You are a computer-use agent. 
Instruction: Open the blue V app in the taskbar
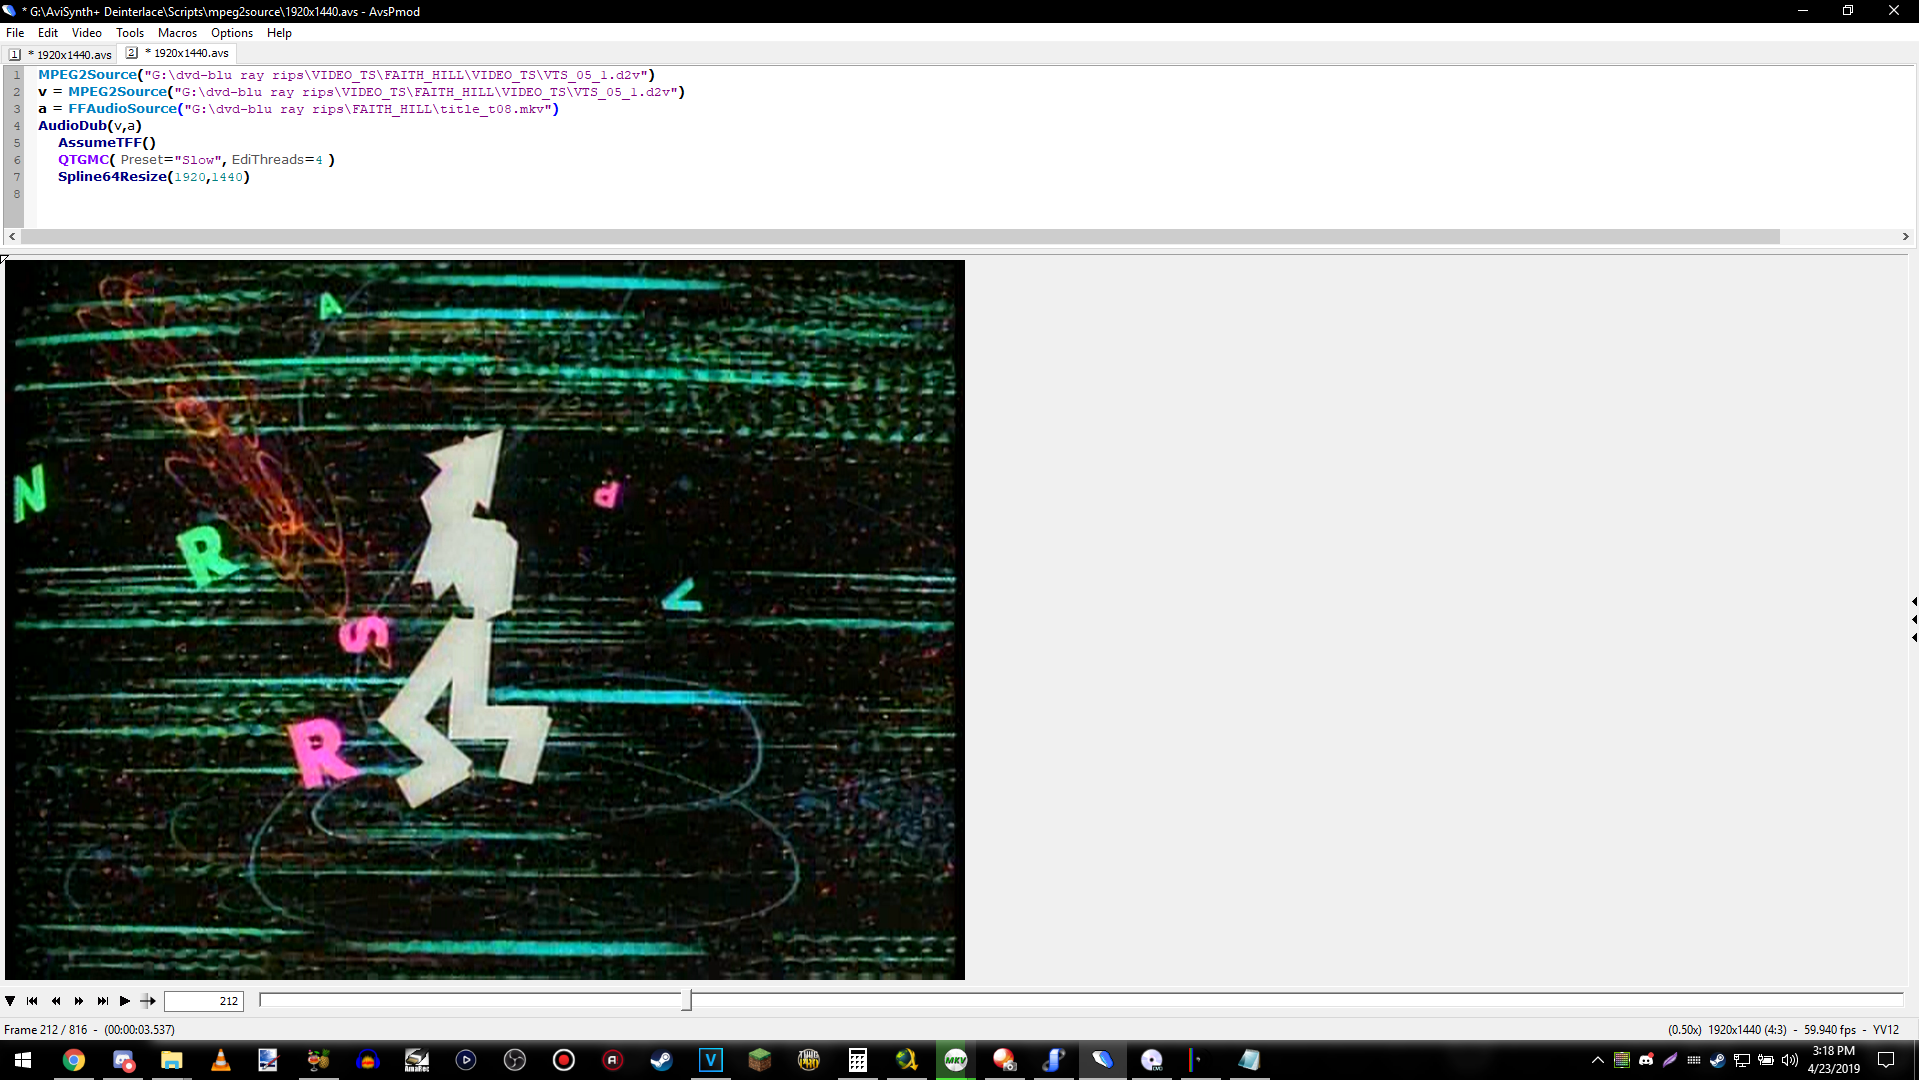711,1060
